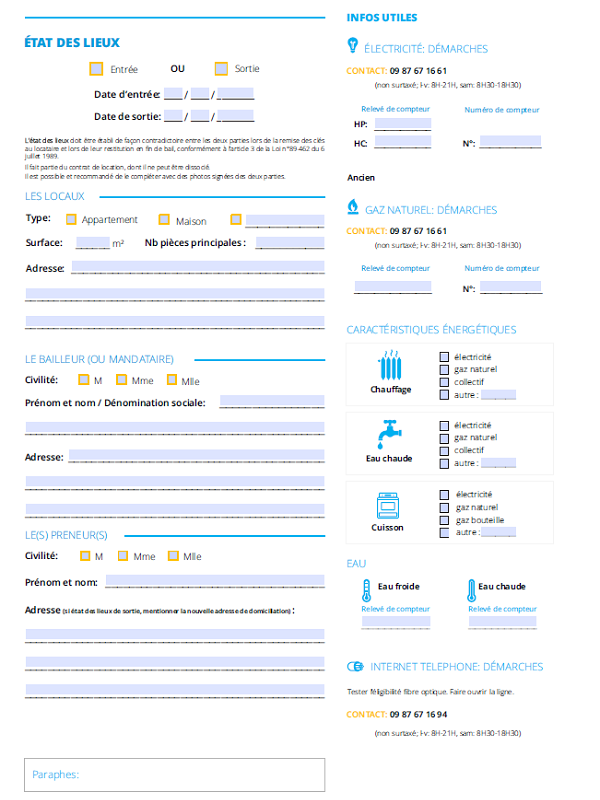This screenshot has height=800, width=600.
Task: Click the Eau chaude Relevé de compteur field under Eau
Action: coord(503,621)
